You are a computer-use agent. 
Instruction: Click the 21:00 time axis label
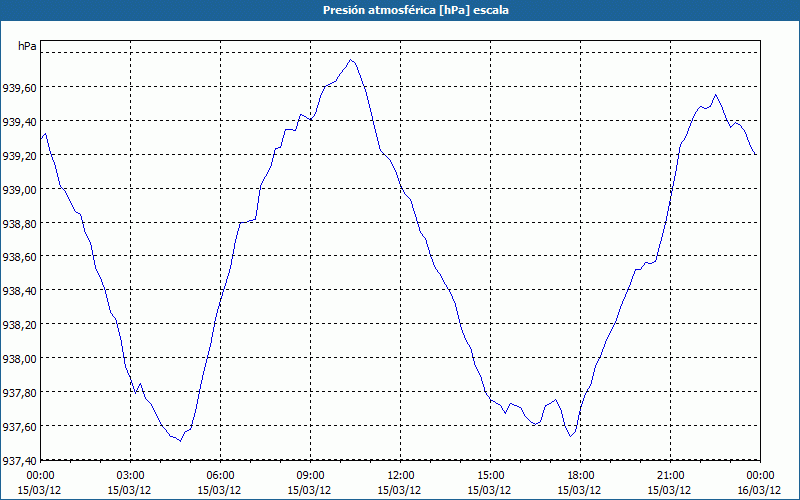pos(670,475)
